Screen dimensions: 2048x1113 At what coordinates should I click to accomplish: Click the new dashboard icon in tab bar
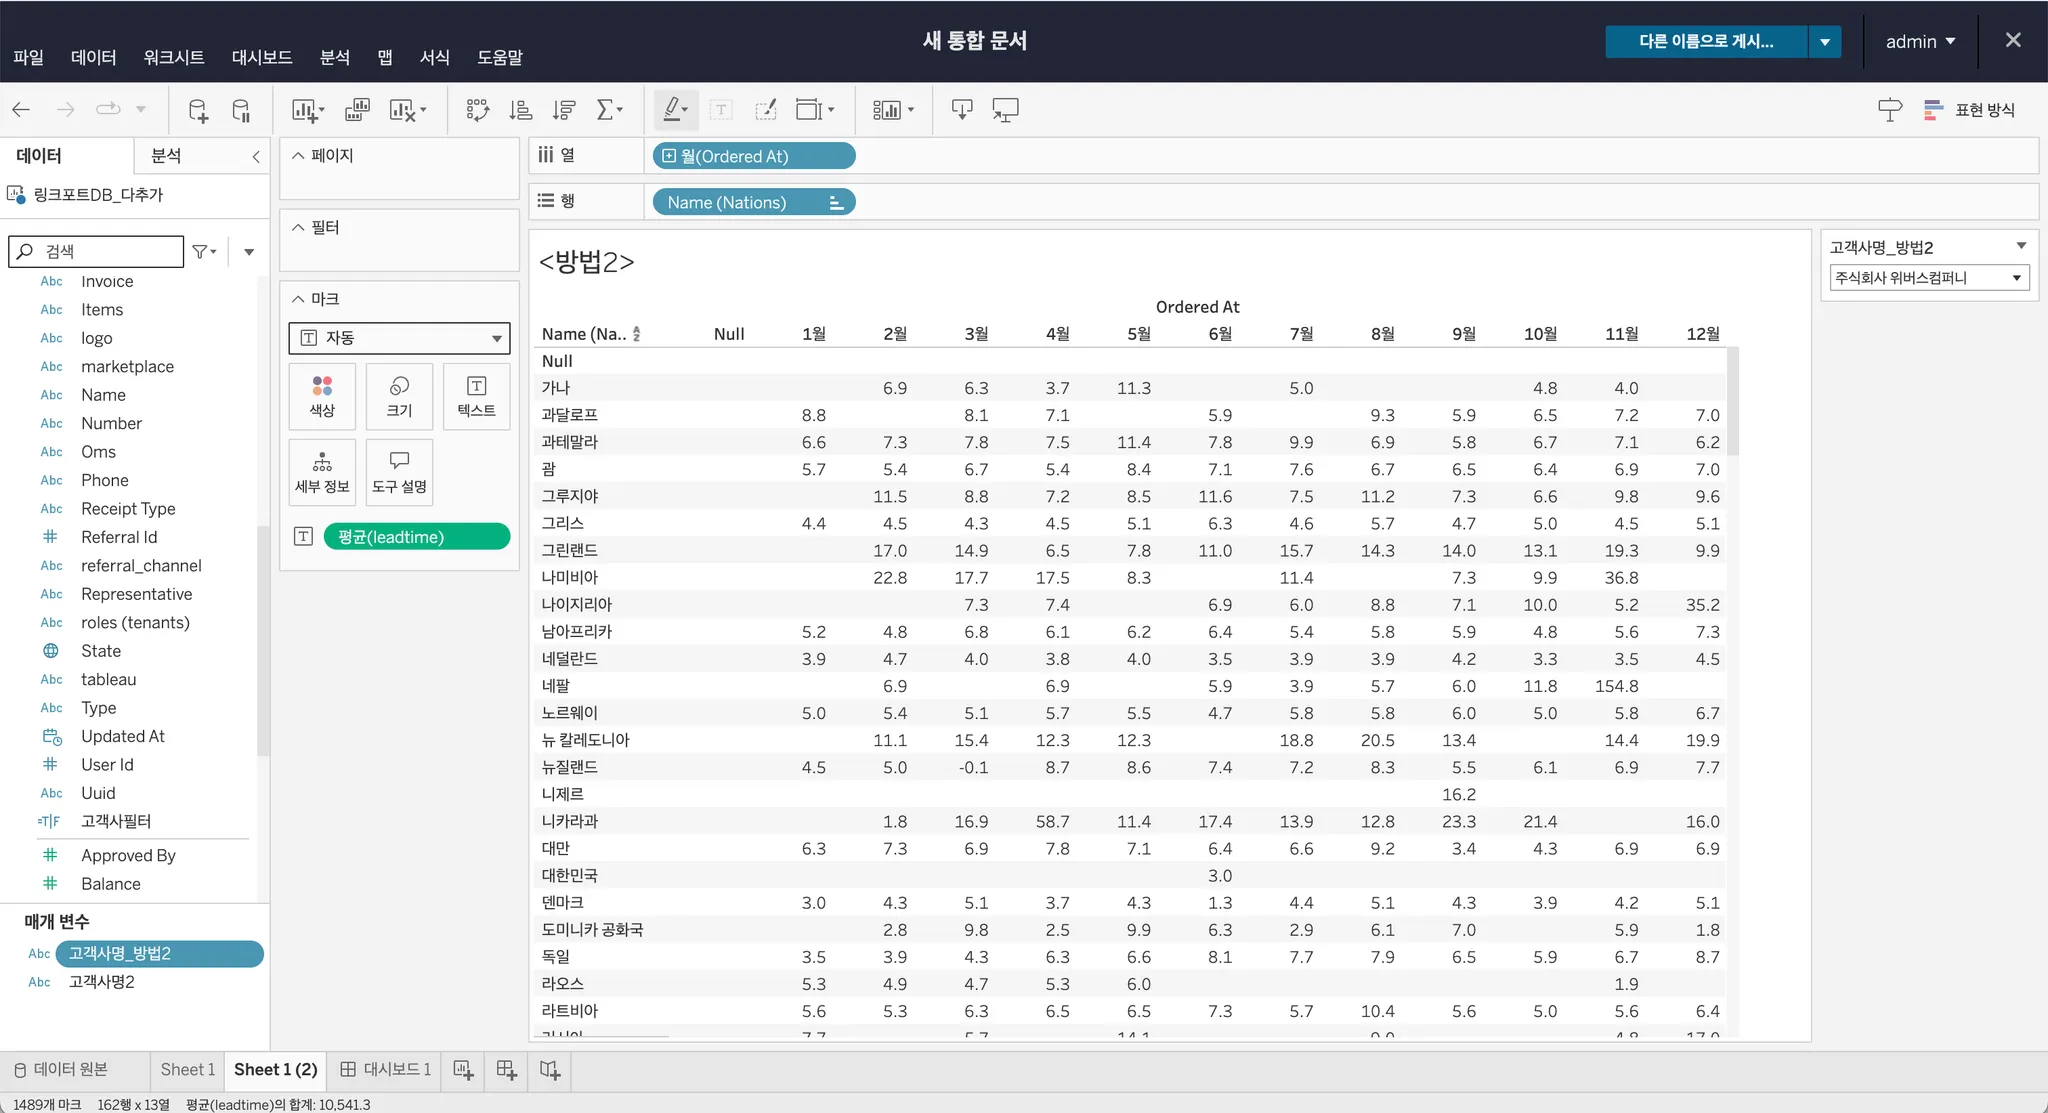[x=507, y=1070]
